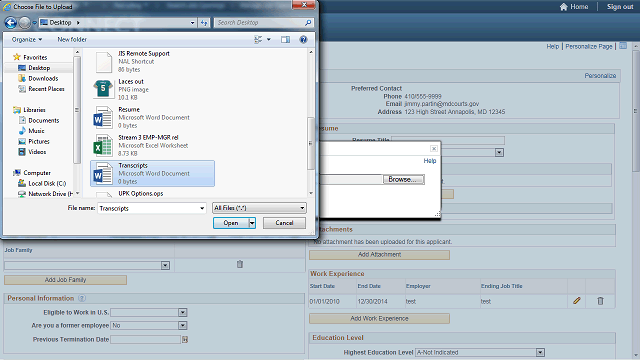Click the Home icon in the page header
Screen dimensions: 640x360
tap(564, 7)
